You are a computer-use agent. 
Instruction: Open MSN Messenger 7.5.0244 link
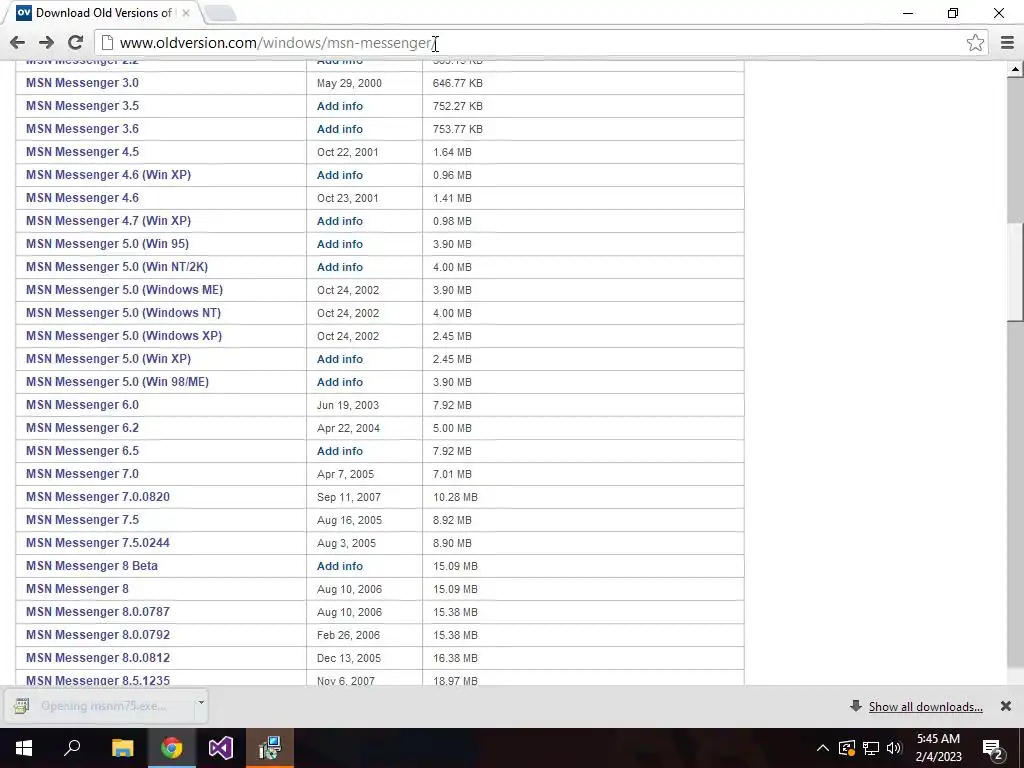pyautogui.click(x=98, y=543)
